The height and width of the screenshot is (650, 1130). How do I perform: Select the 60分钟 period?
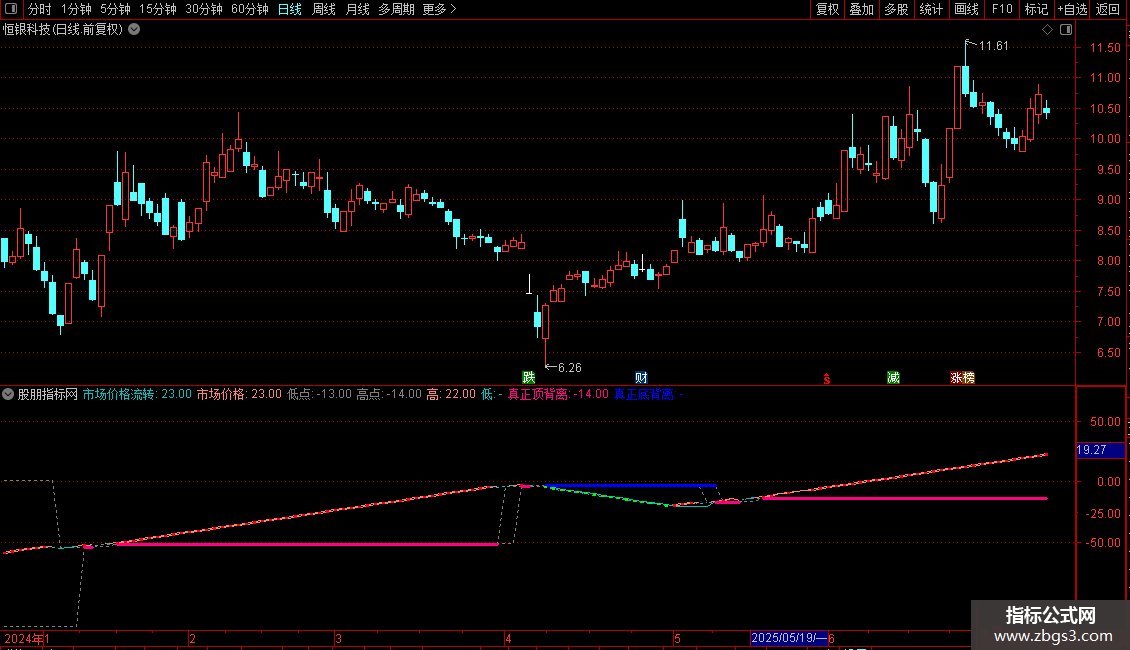pos(249,9)
